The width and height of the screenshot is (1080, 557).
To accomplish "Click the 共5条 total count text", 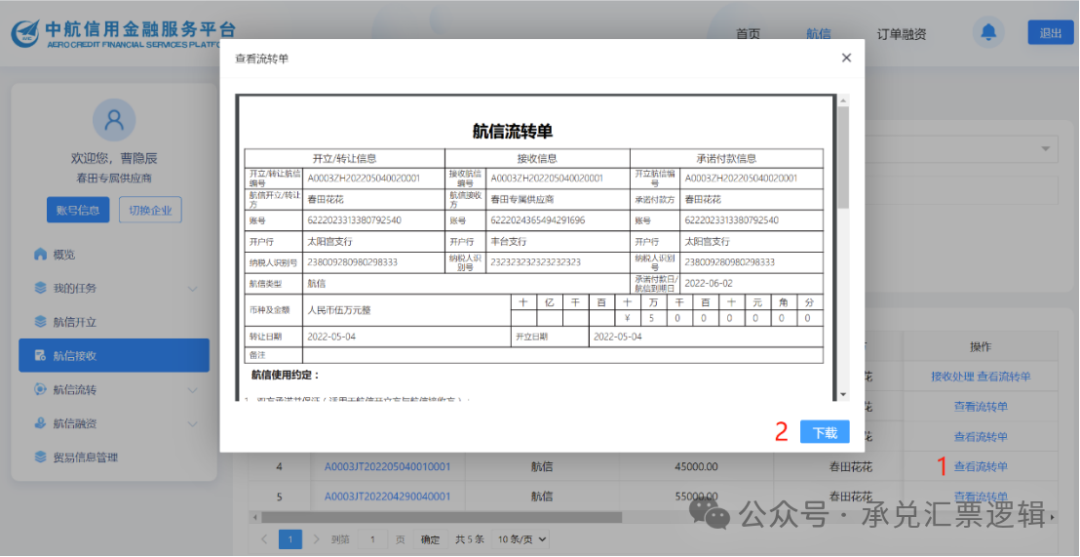I will (x=470, y=539).
